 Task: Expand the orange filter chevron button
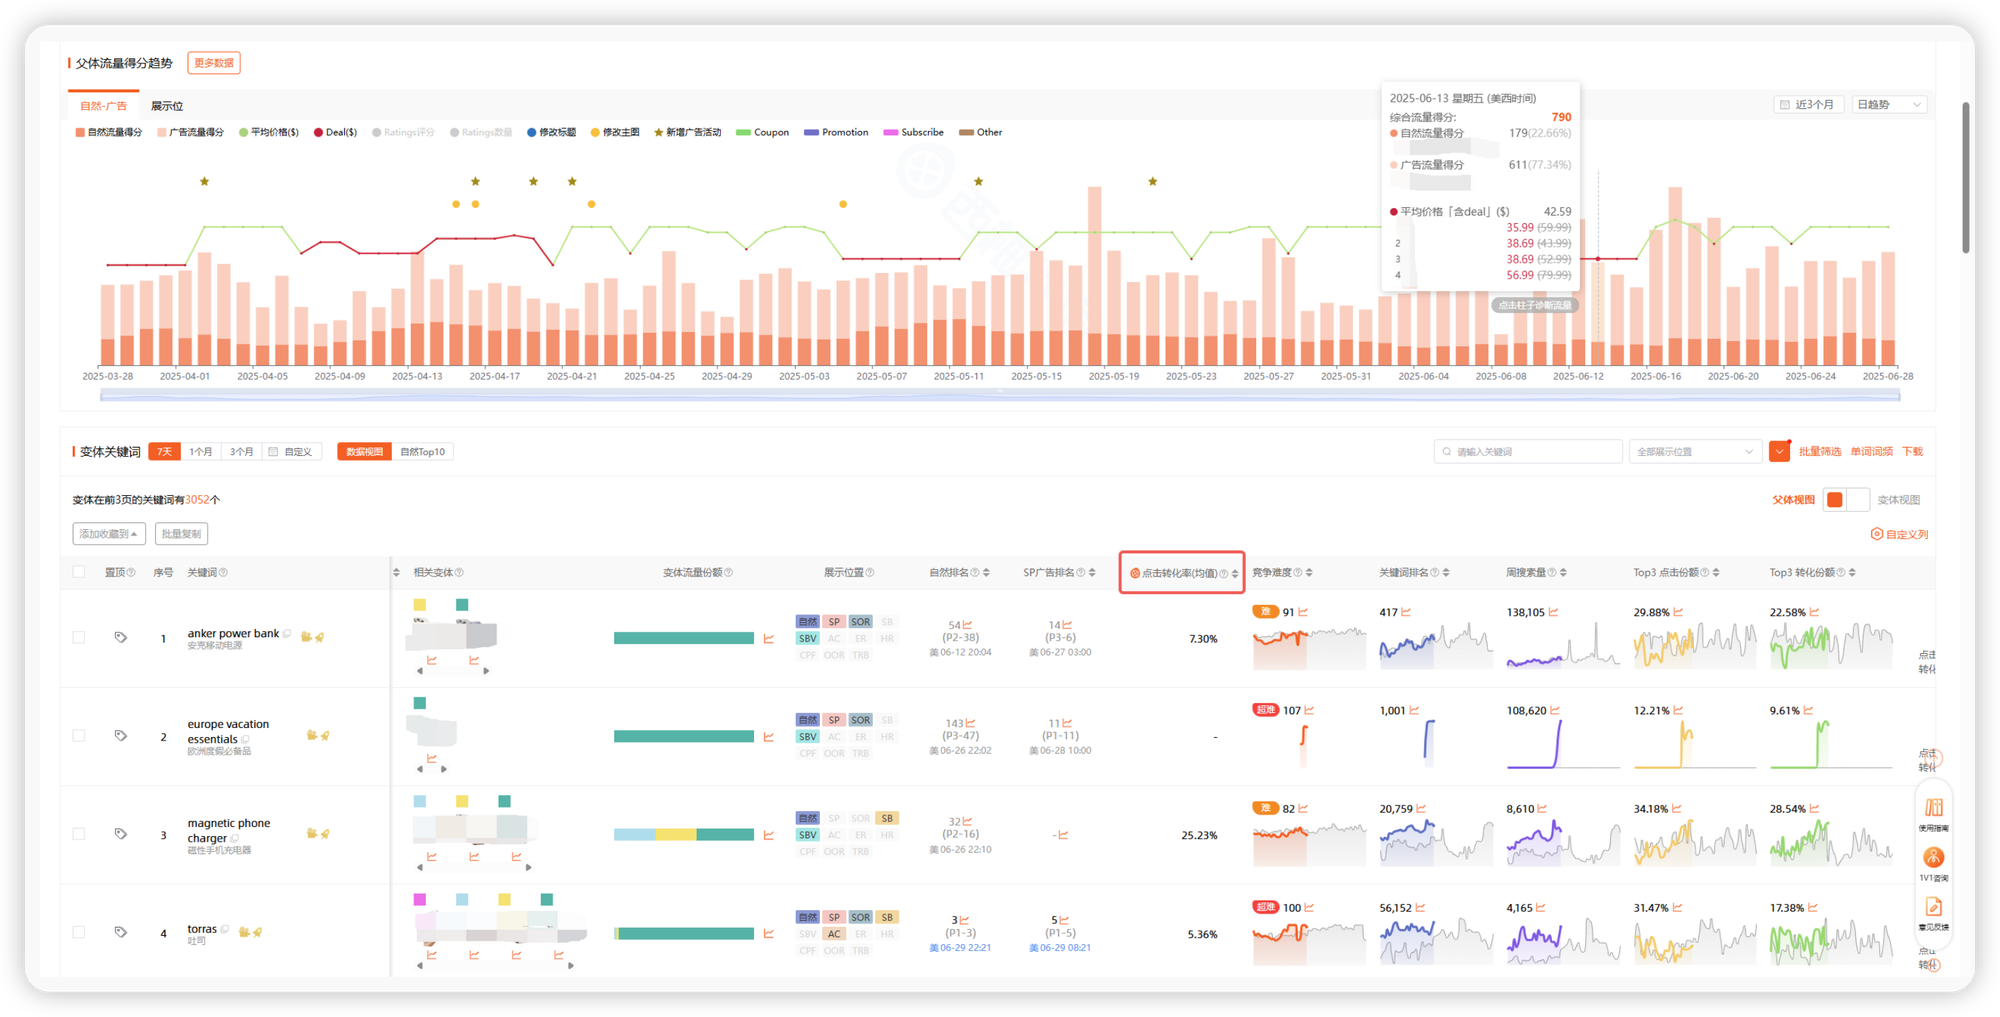1779,452
